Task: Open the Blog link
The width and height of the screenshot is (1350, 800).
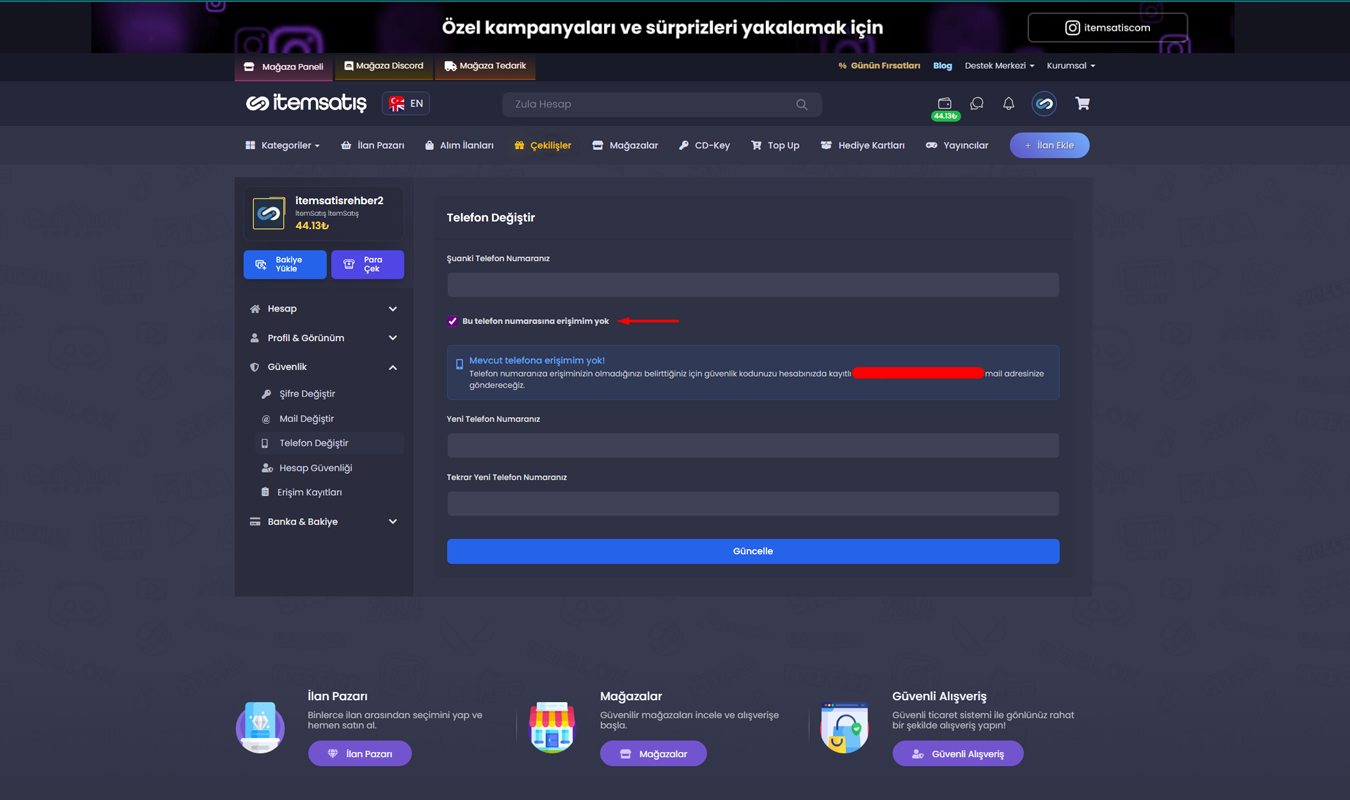Action: coord(942,66)
